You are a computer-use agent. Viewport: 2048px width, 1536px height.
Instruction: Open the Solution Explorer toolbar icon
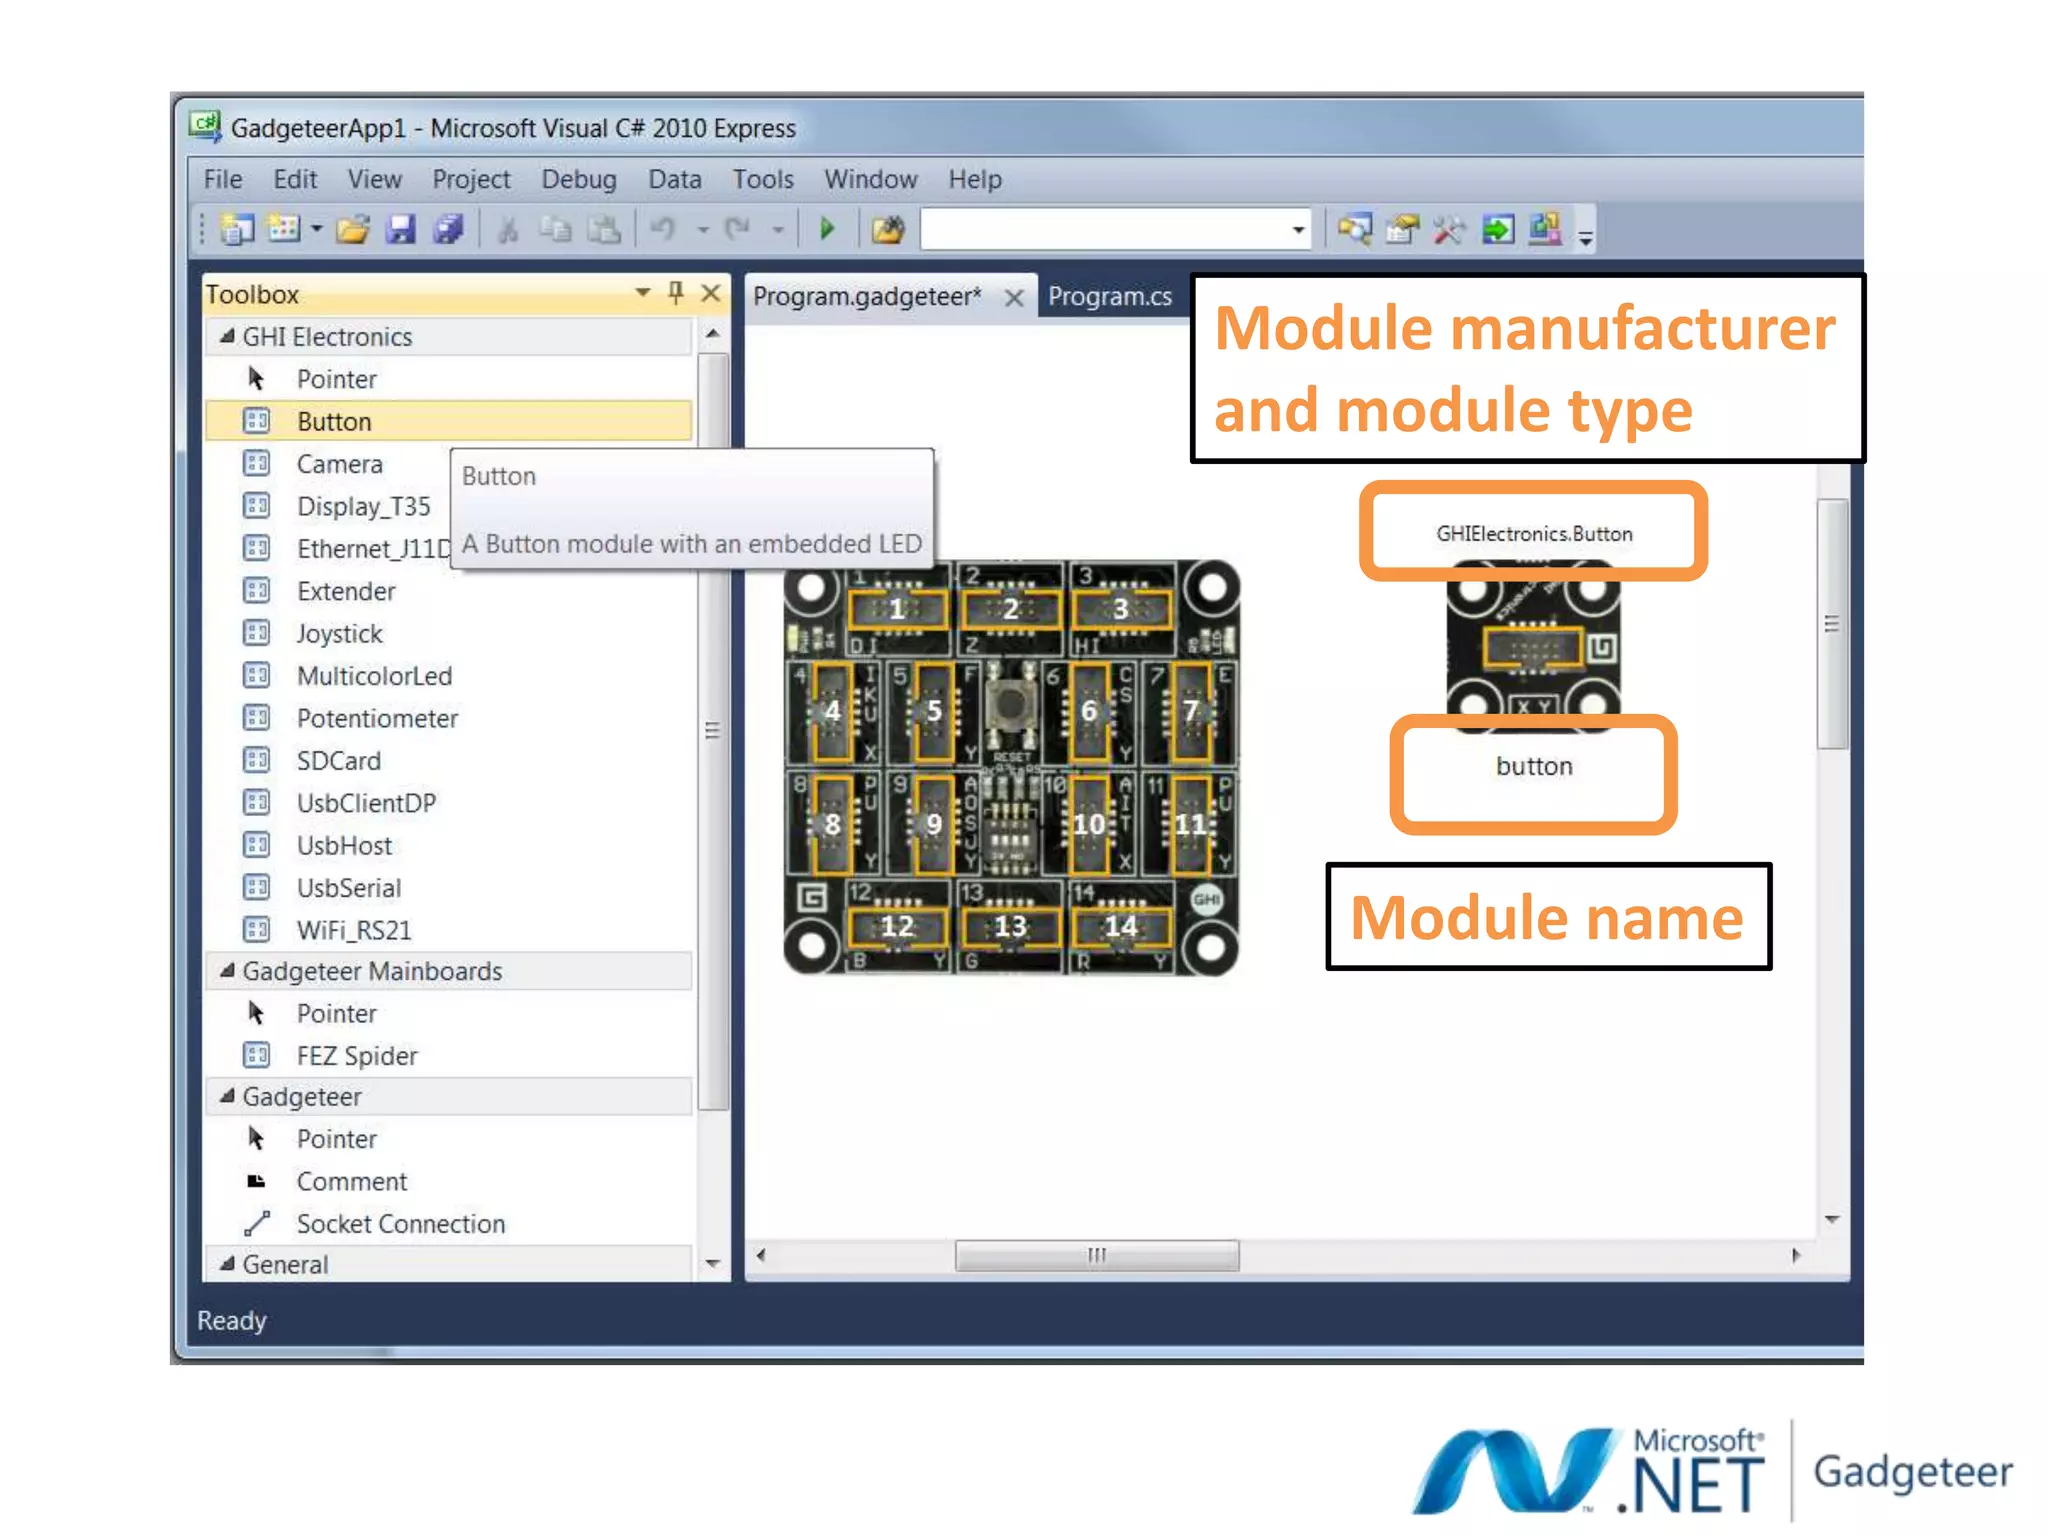[1355, 230]
